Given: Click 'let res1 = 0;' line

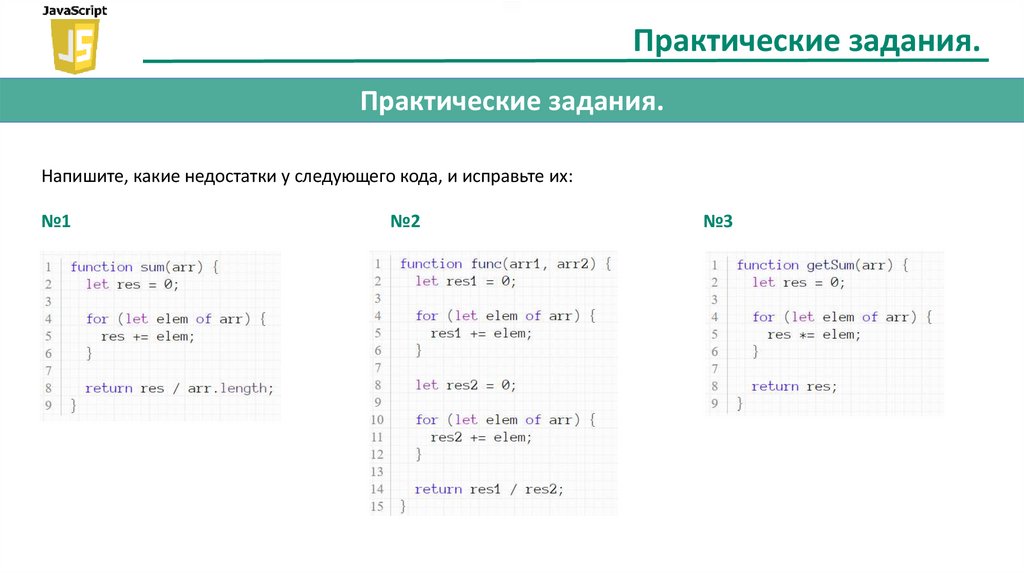Looking at the screenshot, I should (x=466, y=281).
